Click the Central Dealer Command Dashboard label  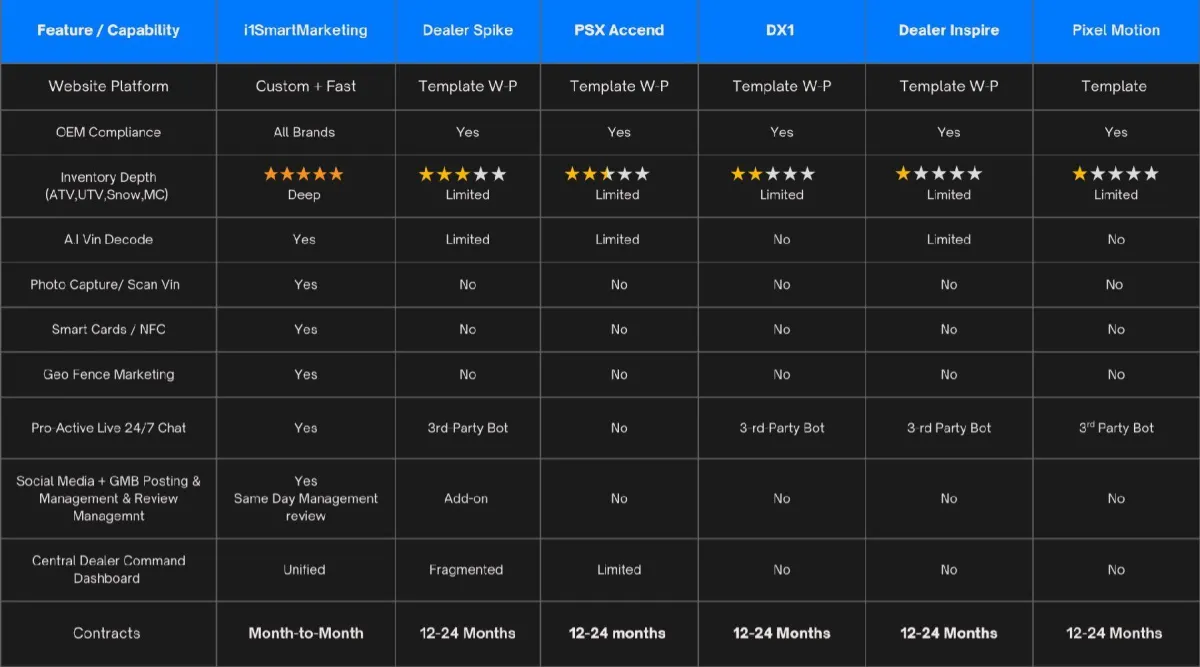point(108,569)
